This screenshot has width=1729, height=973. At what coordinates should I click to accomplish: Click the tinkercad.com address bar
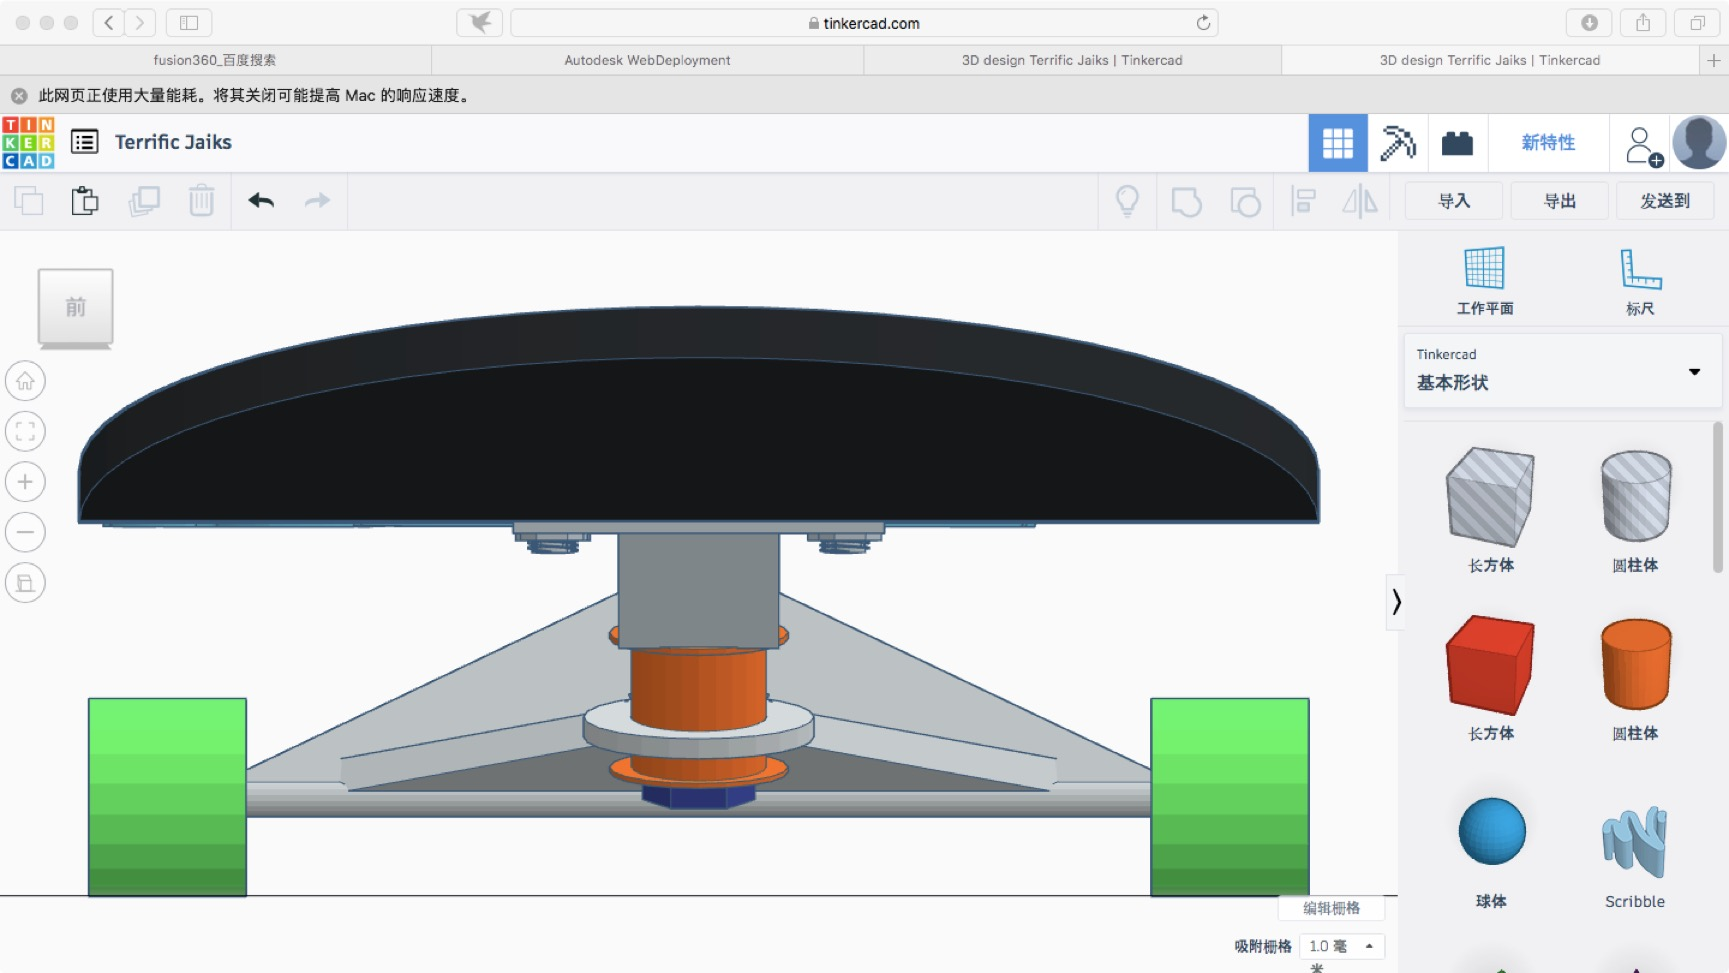[x=864, y=23]
